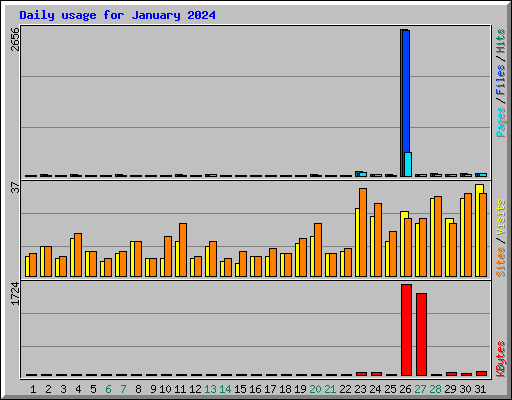Click the orange Sites legend label

click(x=501, y=262)
